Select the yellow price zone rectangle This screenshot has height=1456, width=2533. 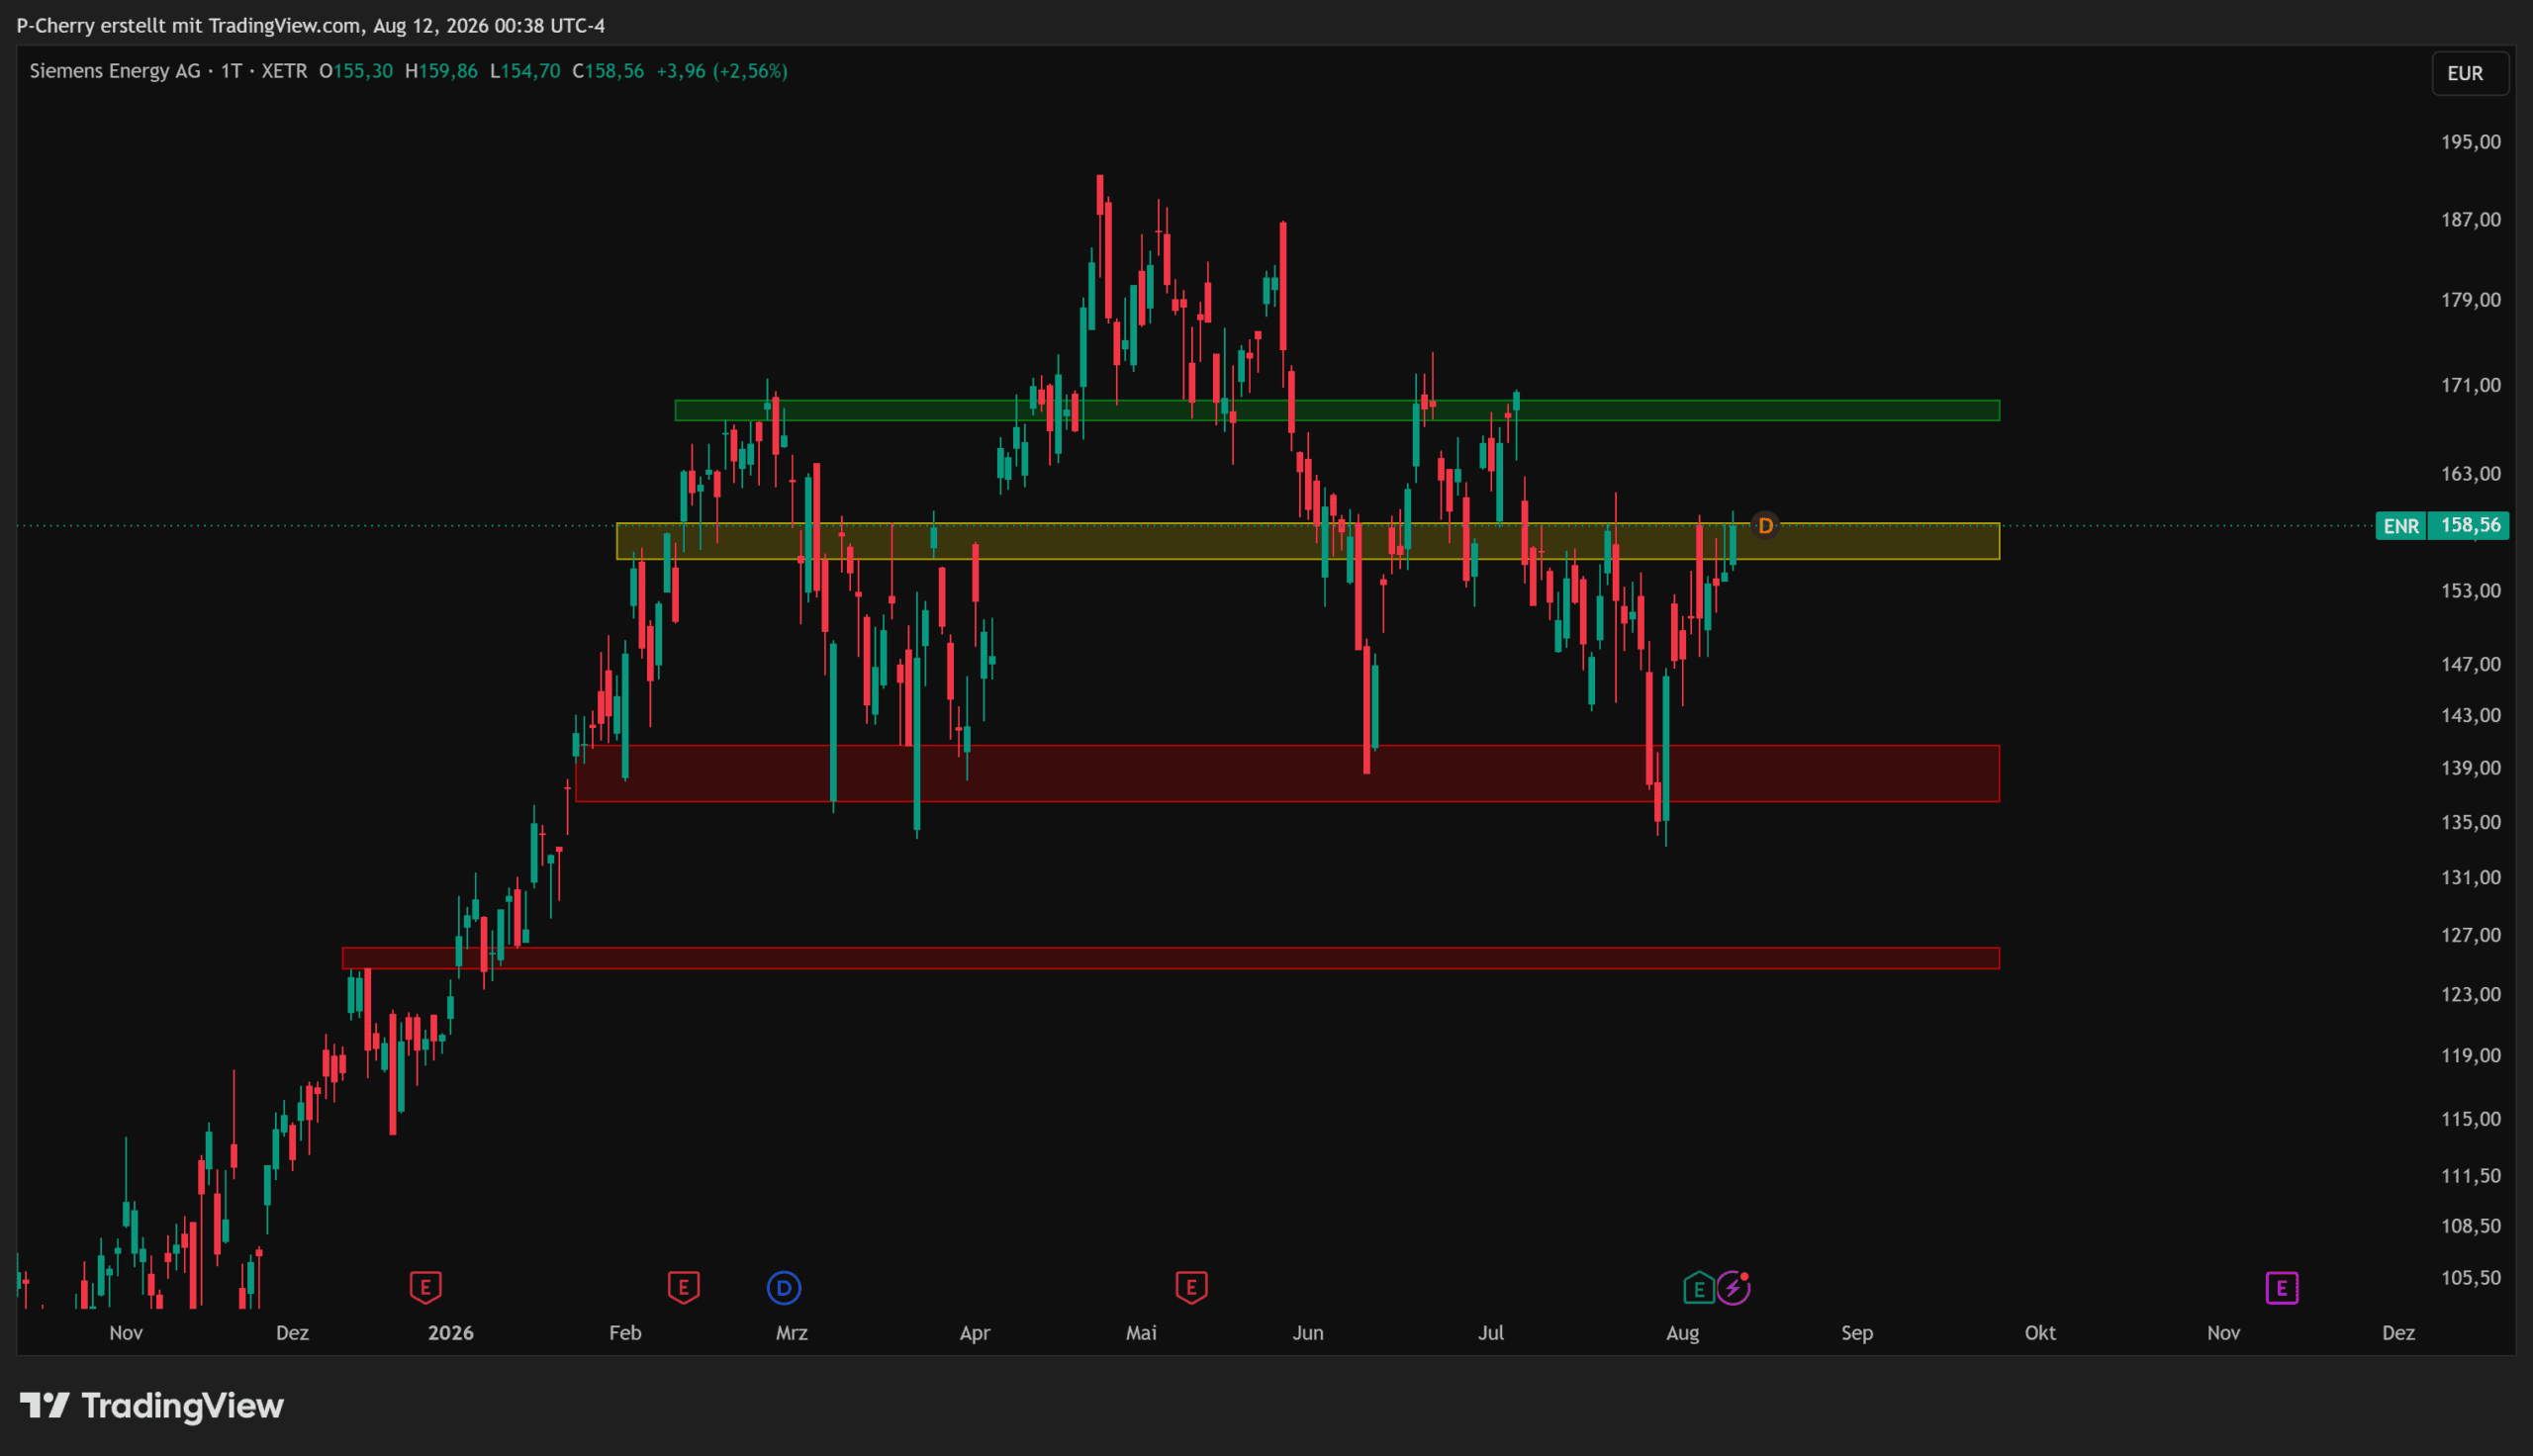tap(1308, 541)
